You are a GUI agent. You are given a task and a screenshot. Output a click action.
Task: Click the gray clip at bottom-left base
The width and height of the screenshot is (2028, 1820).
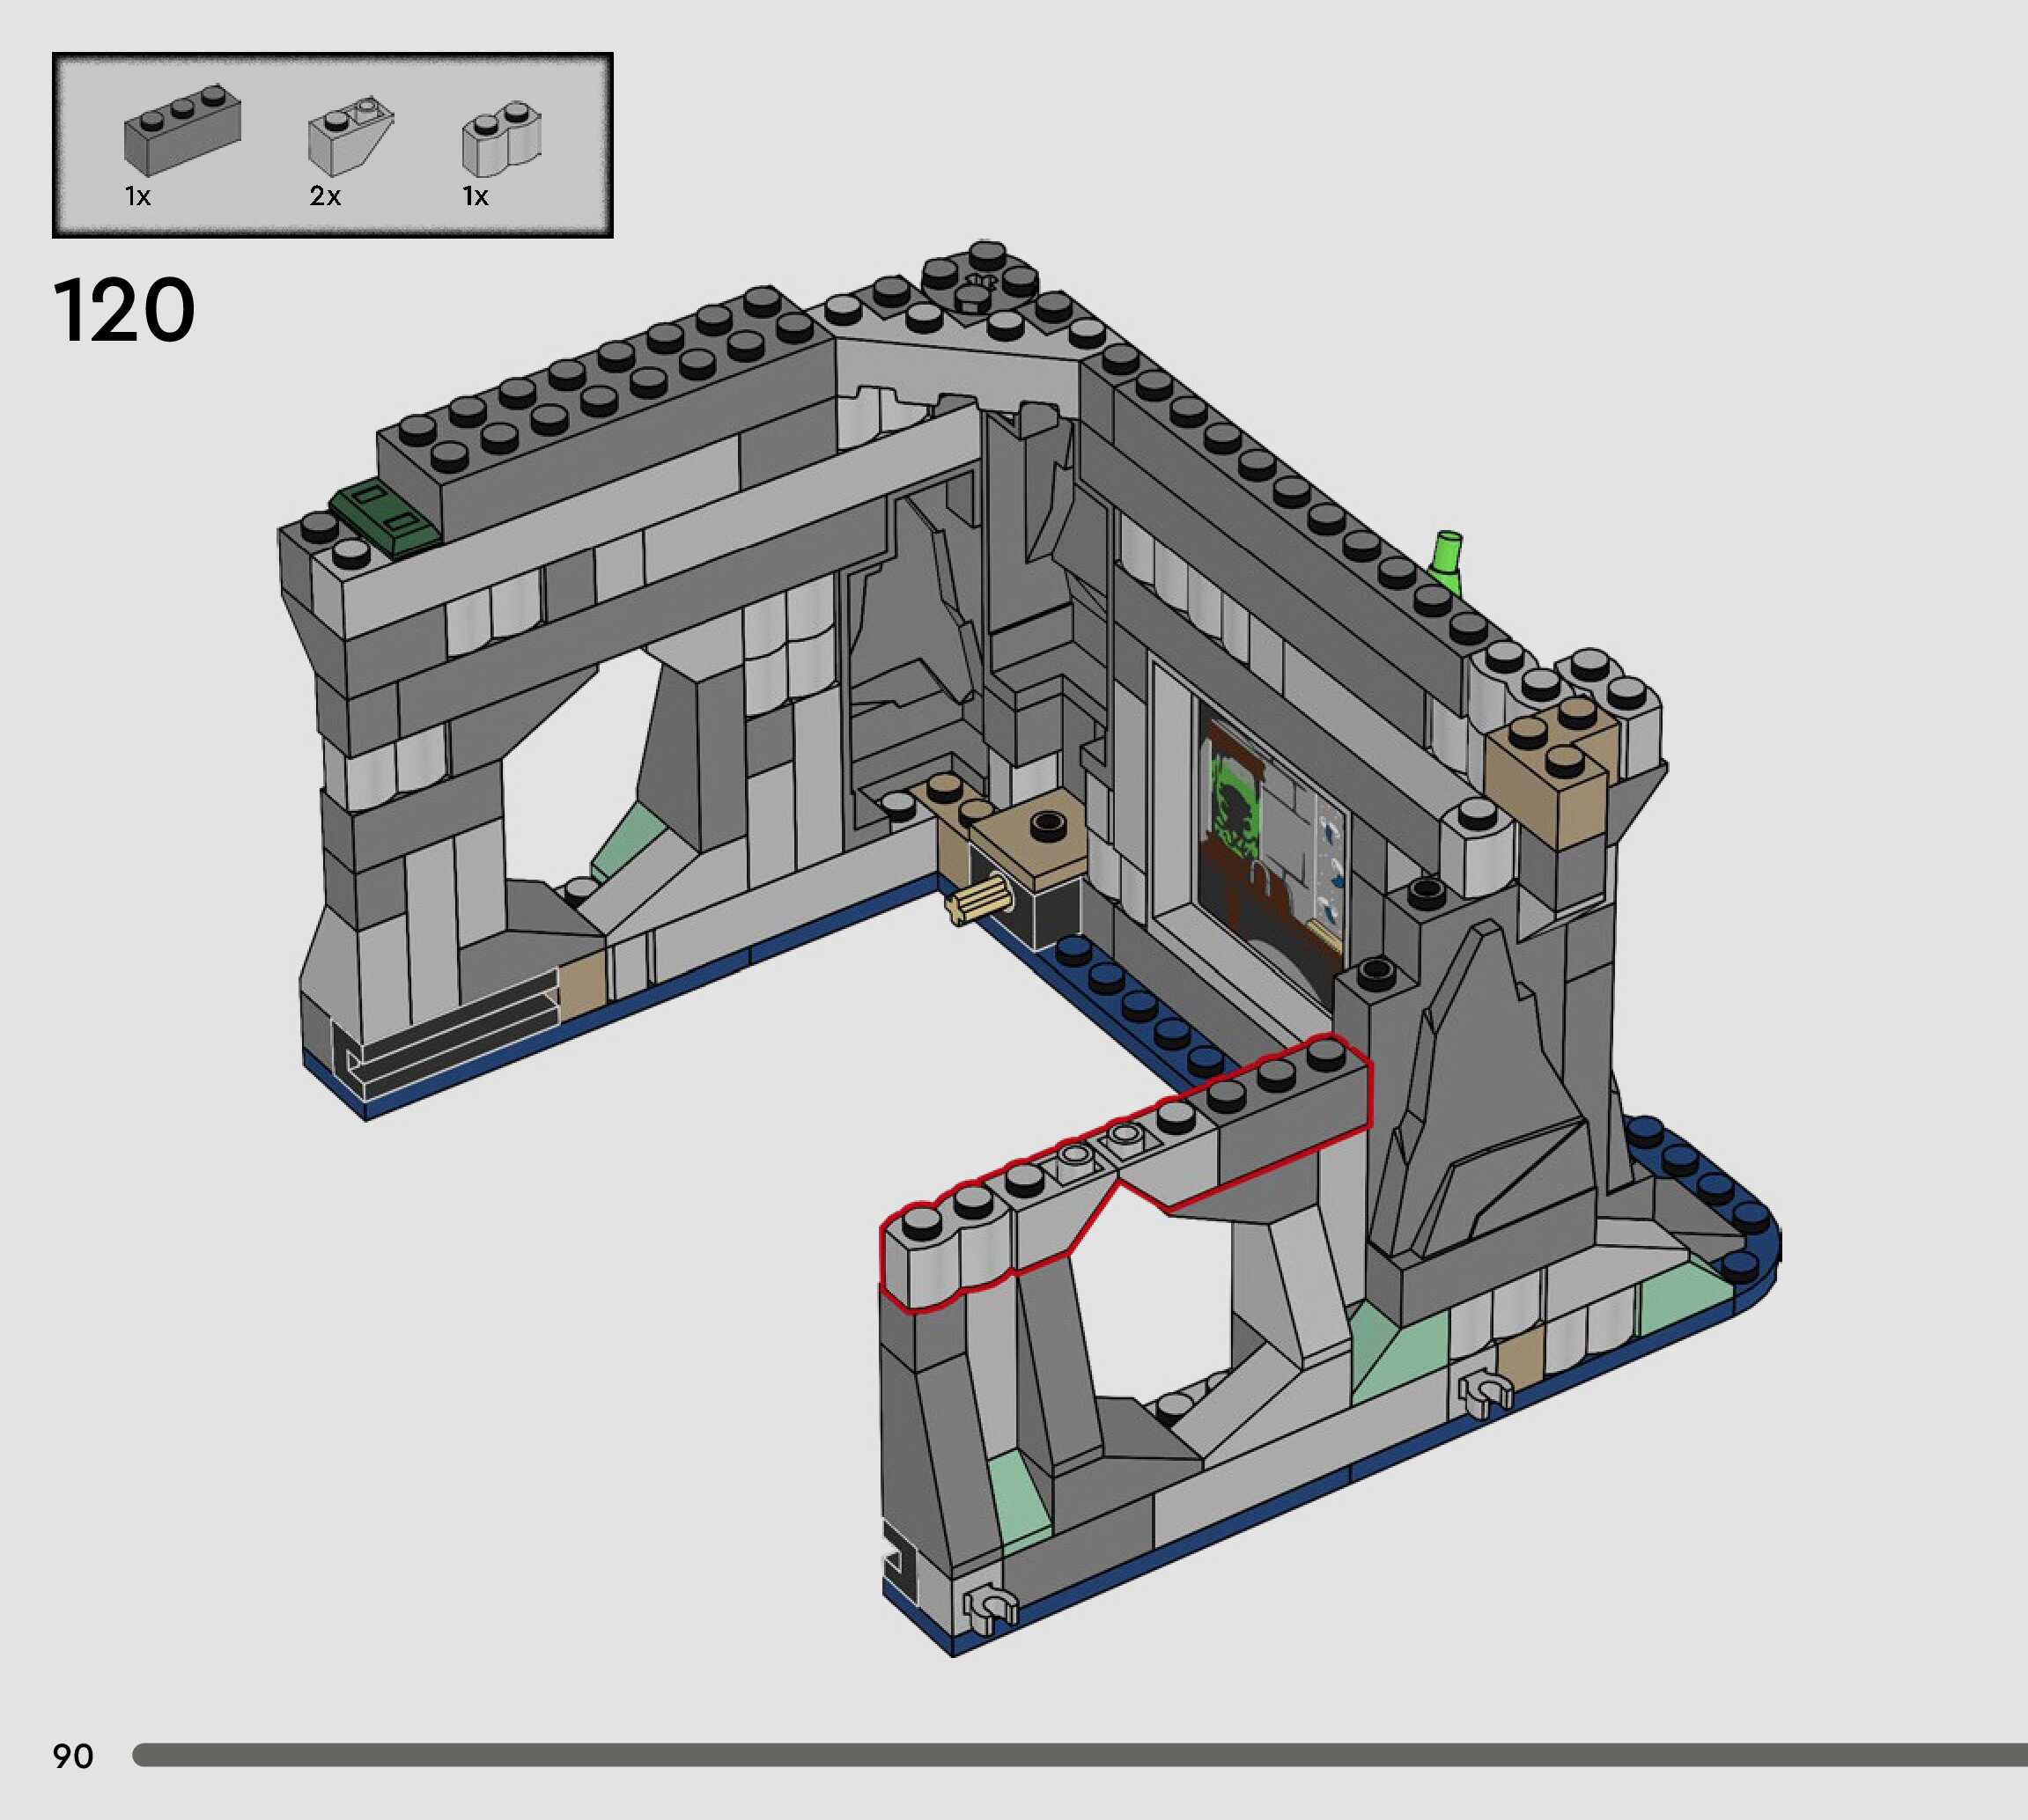[988, 1605]
